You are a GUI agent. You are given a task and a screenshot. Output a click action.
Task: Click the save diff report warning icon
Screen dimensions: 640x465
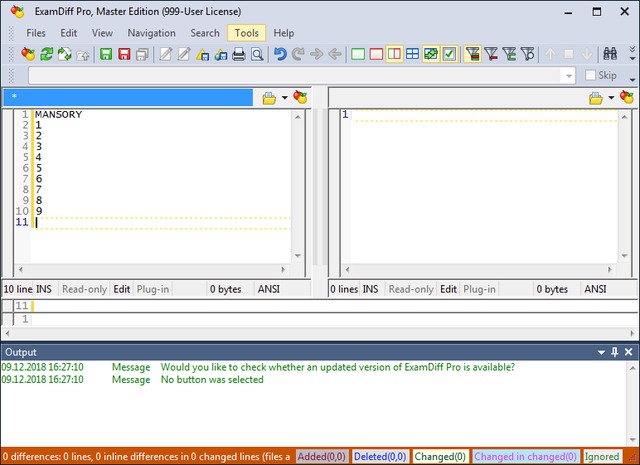tap(202, 54)
